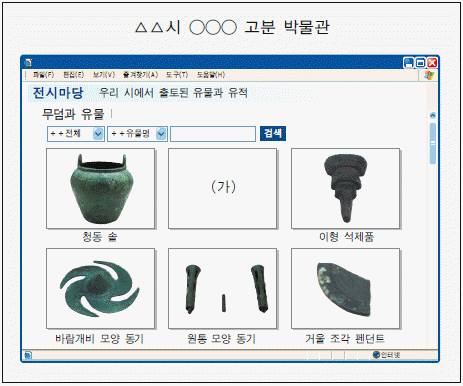Open the 이형 석제품 artifact thumbnail

coord(346,189)
